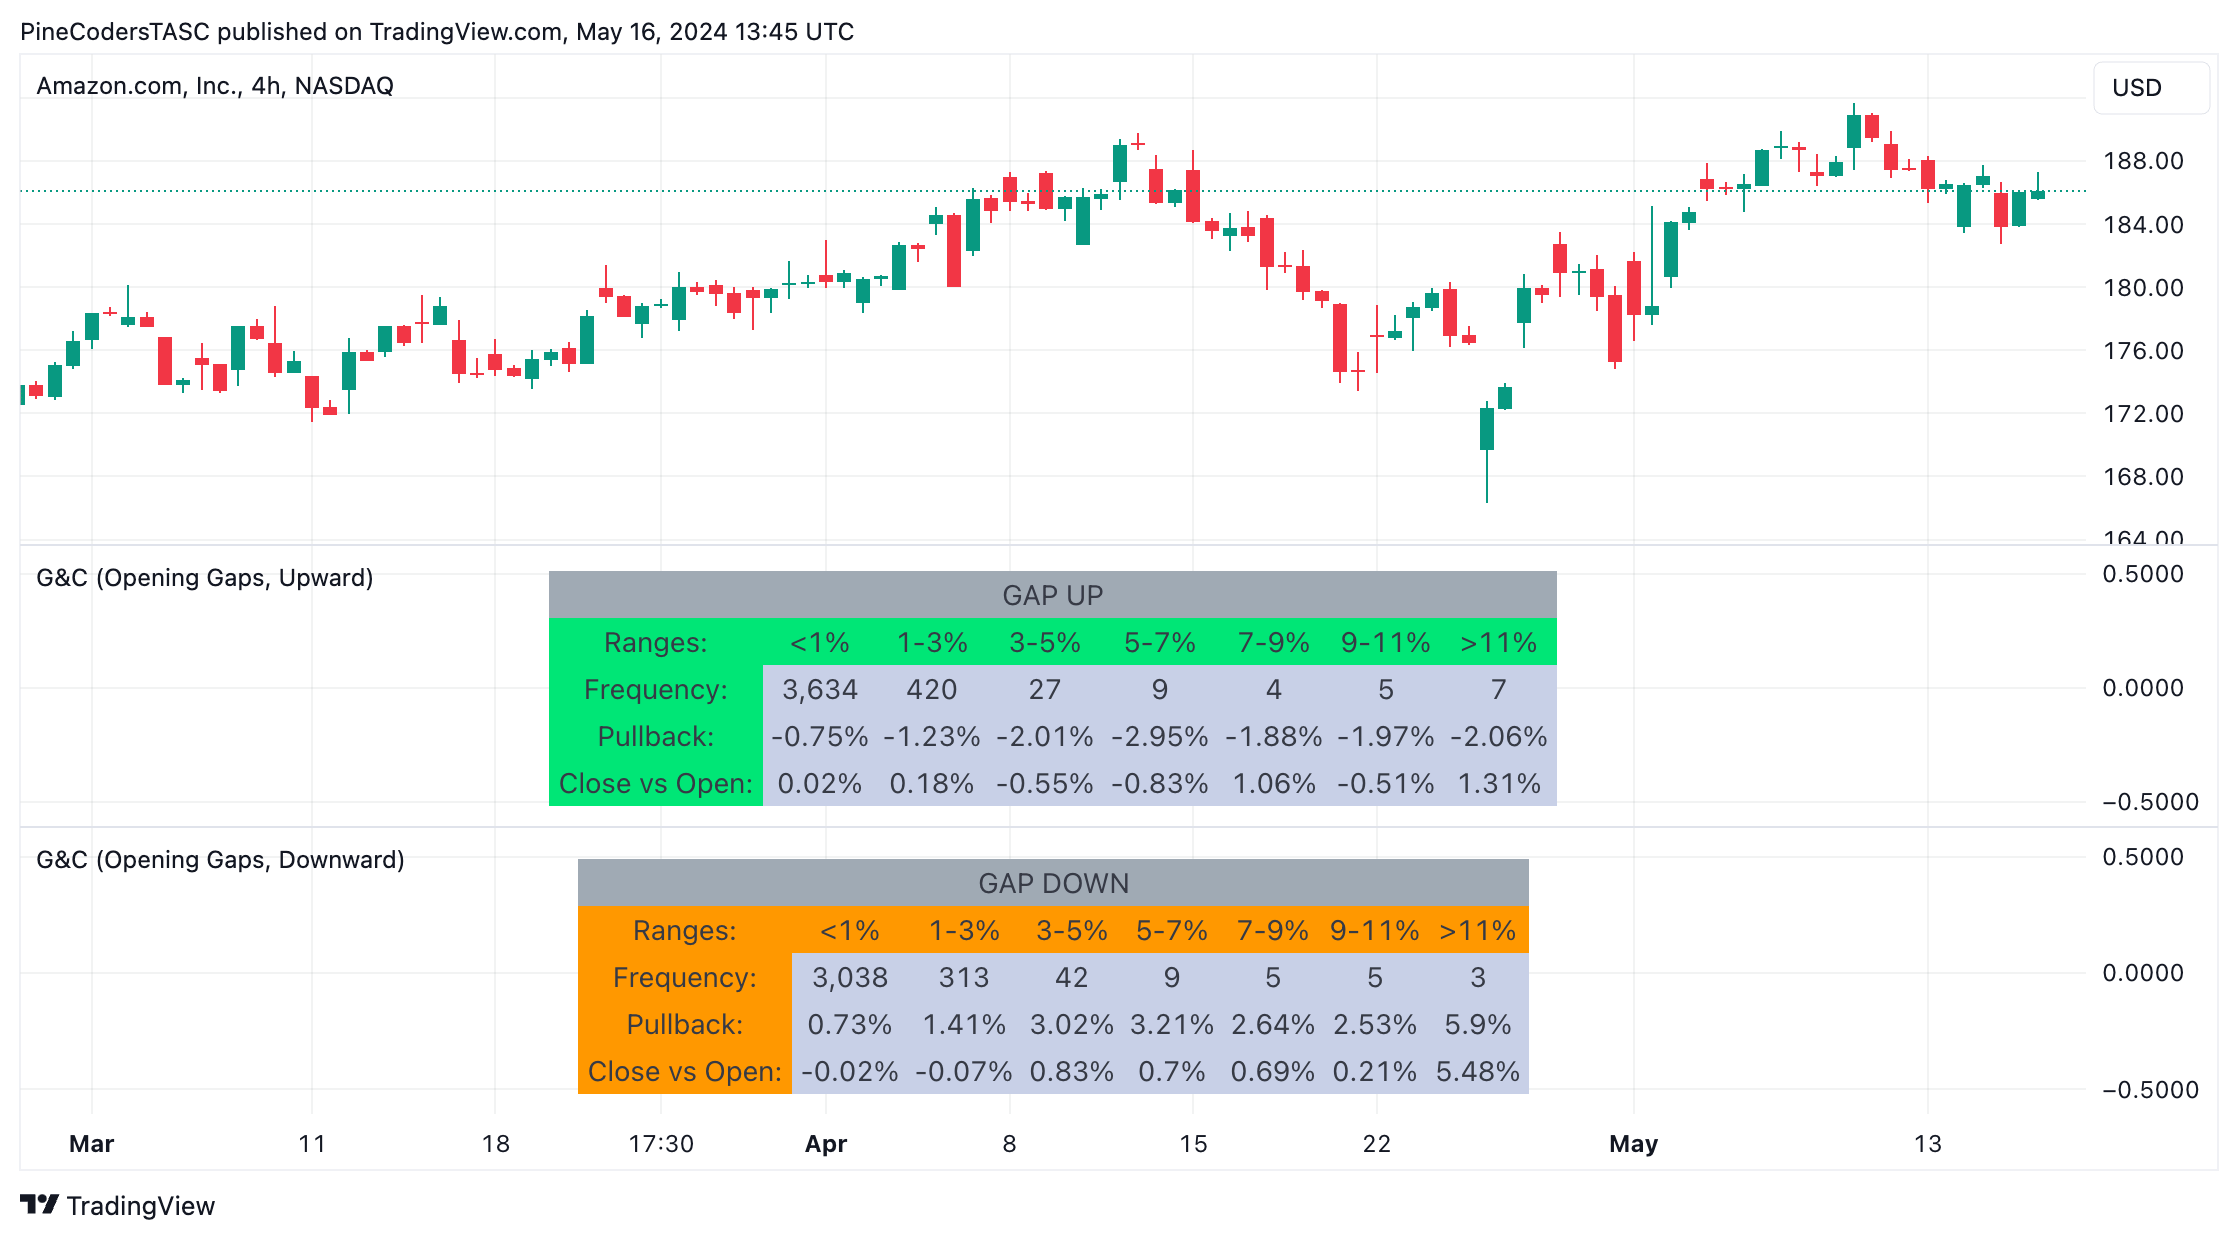This screenshot has height=1240, width=2238.
Task: Click the Apr label on time axis
Action: tap(826, 1144)
